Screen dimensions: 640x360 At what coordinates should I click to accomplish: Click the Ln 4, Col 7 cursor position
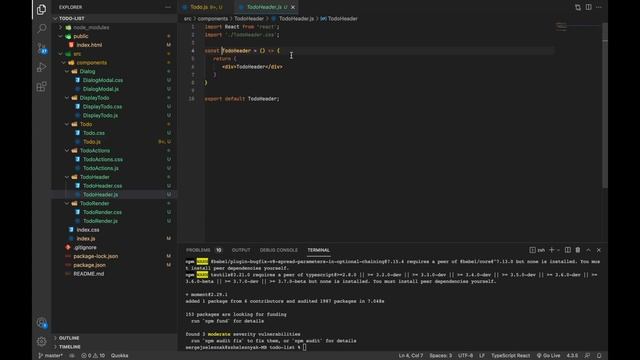coord(411,356)
